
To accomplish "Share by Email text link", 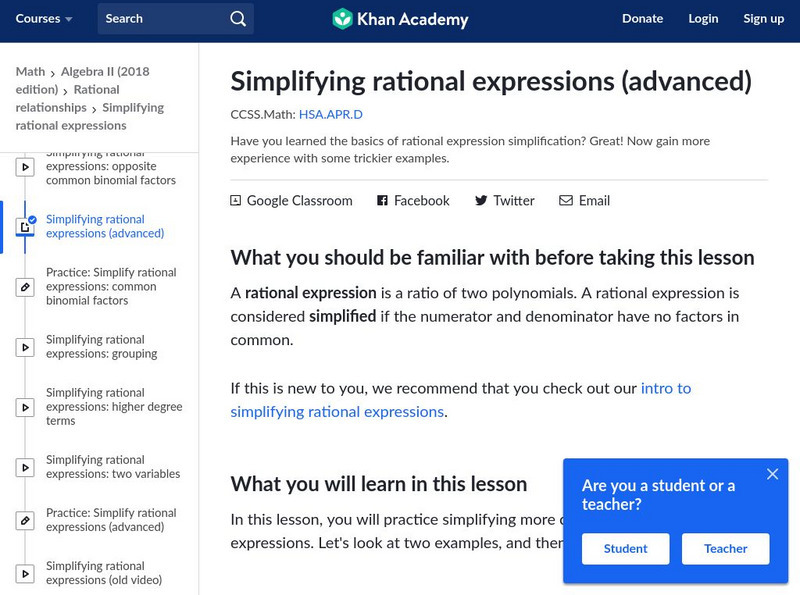I will pyautogui.click(x=594, y=201).
